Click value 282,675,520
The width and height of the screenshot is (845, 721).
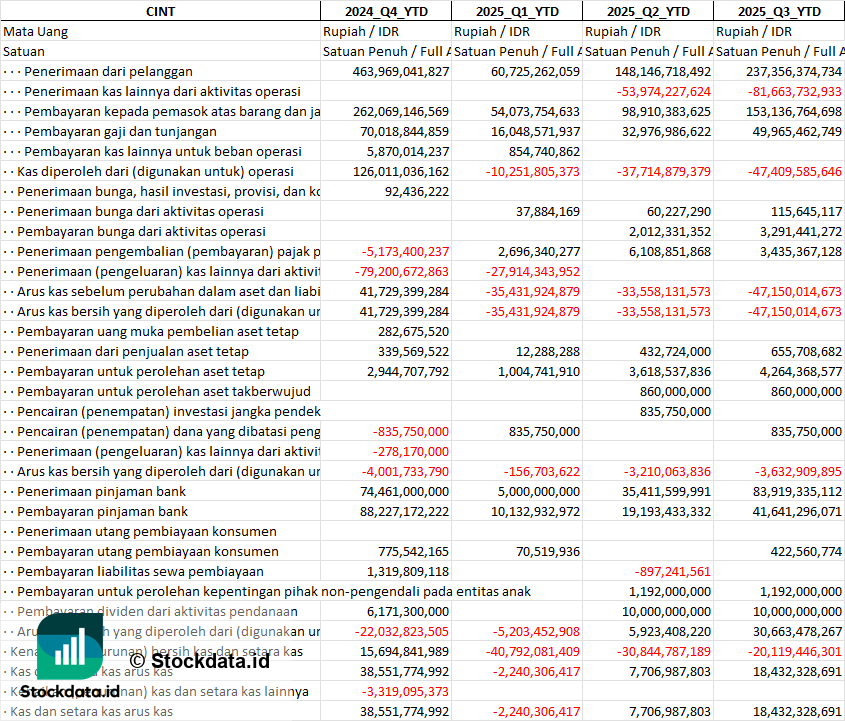413,331
